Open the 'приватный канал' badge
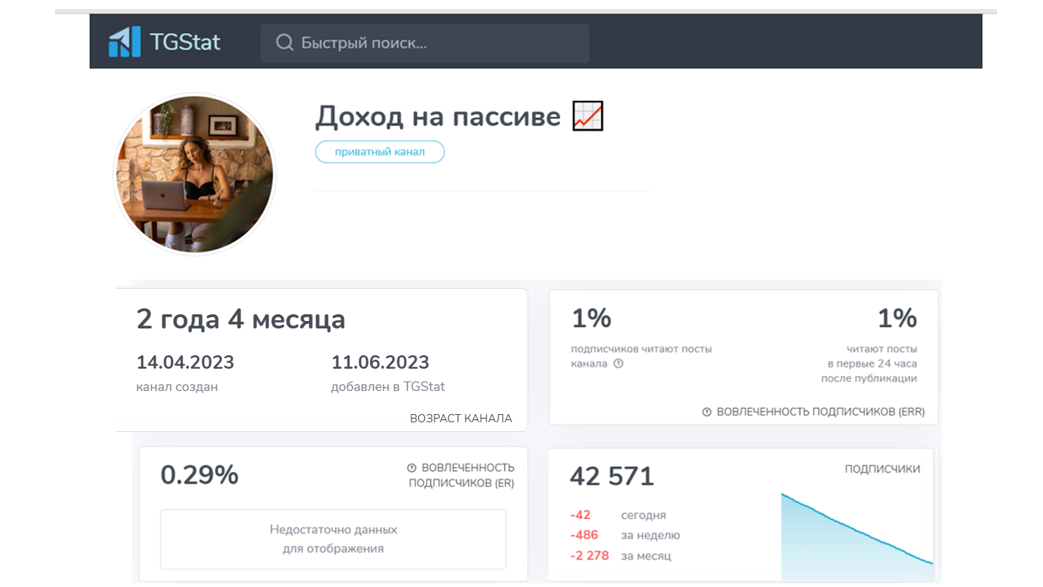Image resolution: width=1043 pixels, height=587 pixels. (379, 151)
